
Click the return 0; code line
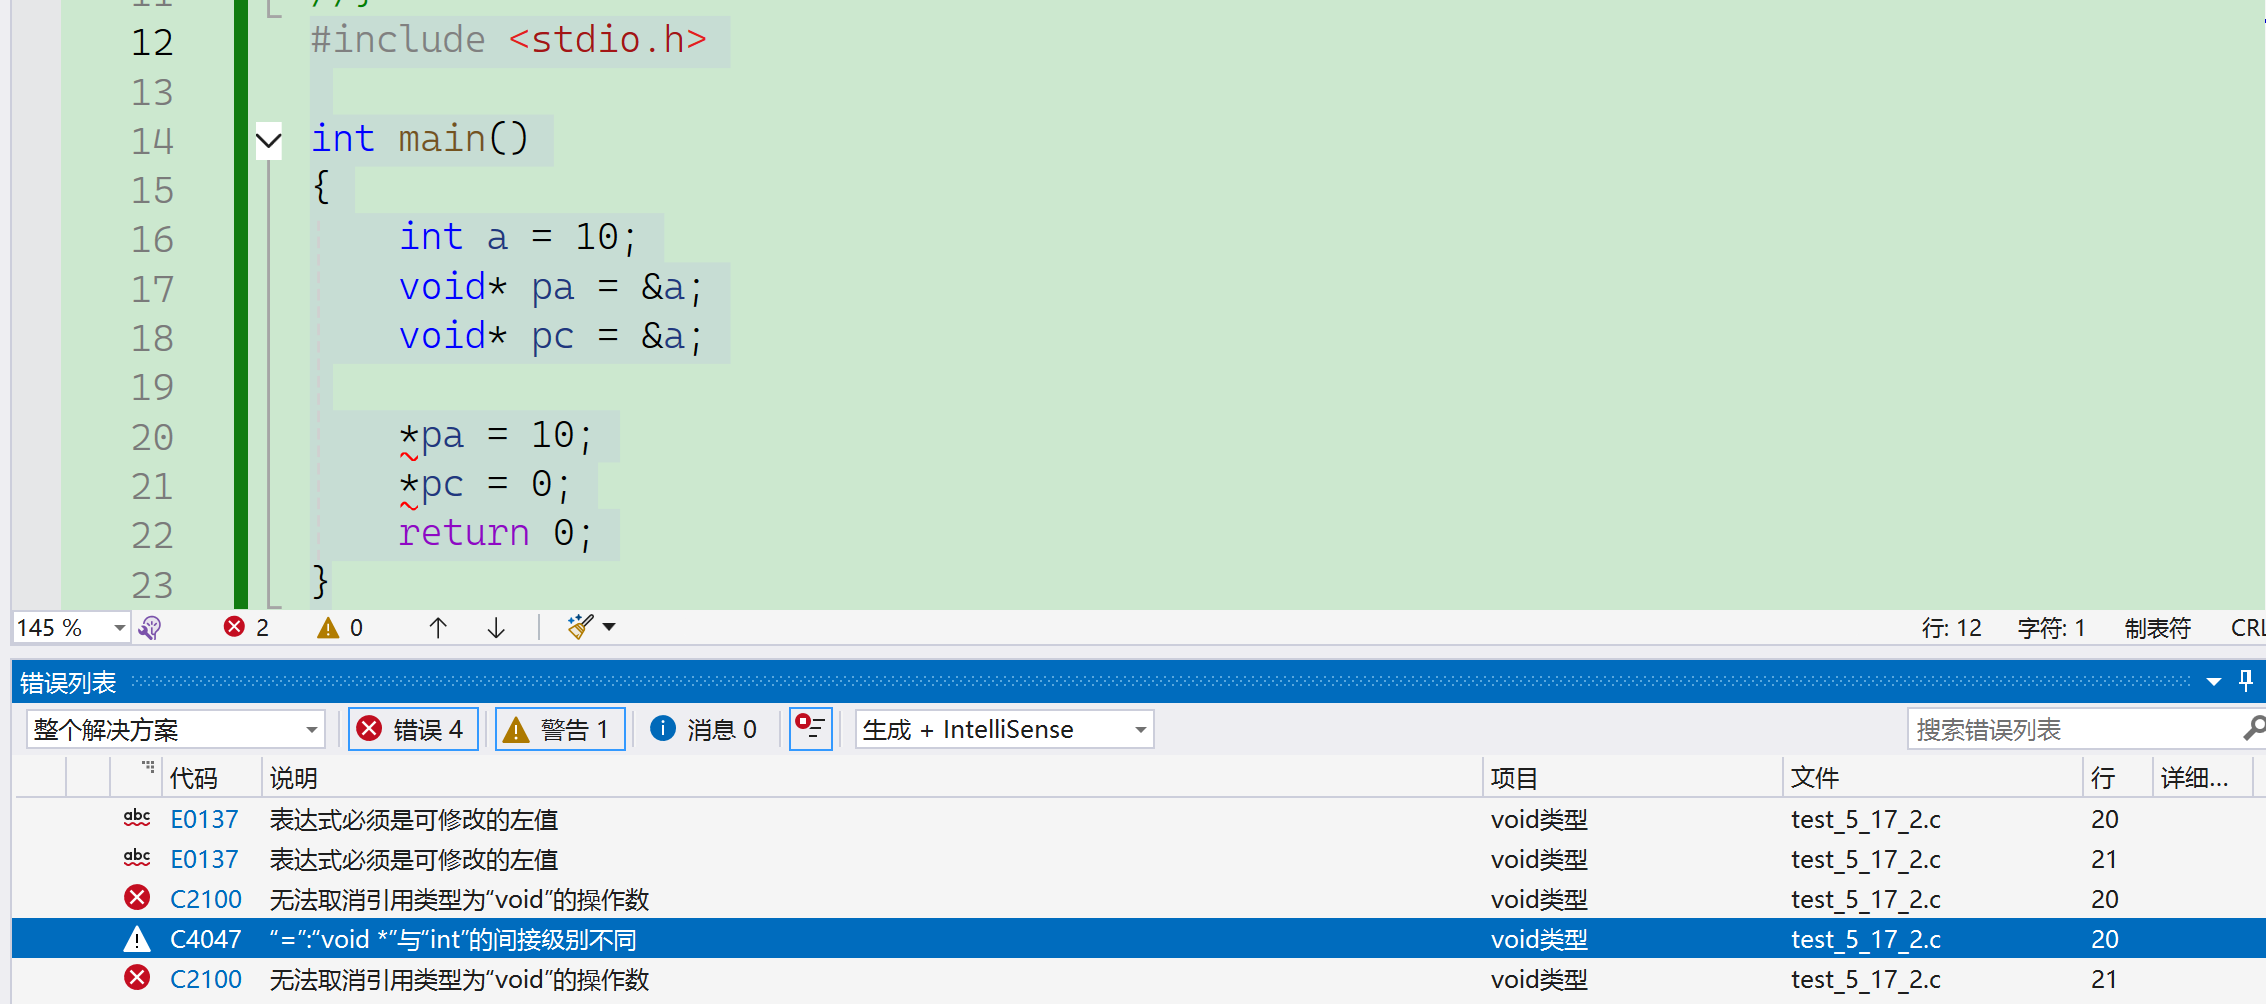495,533
